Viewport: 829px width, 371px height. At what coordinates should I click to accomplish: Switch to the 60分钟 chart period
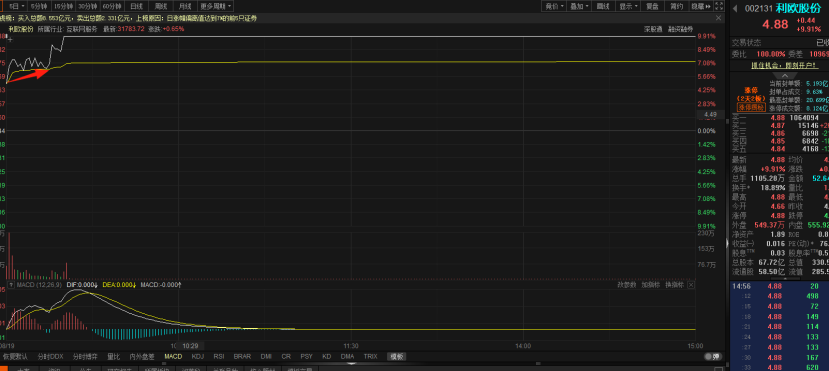tap(112, 6)
